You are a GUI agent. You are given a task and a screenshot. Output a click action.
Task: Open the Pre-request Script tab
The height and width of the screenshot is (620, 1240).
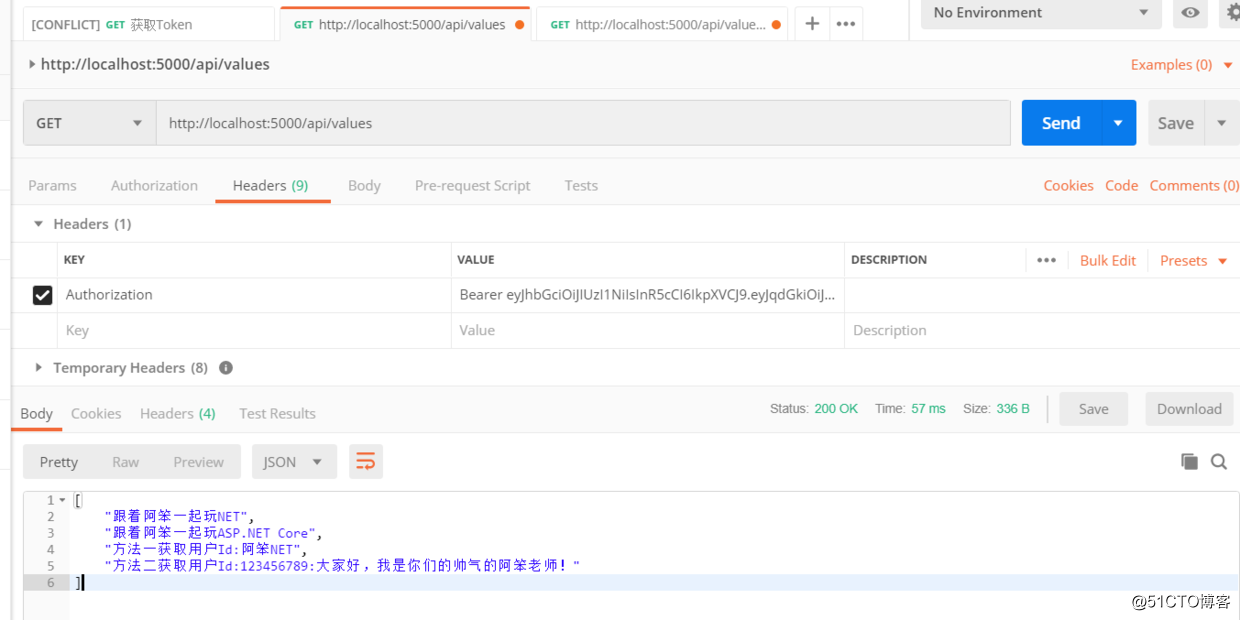click(473, 185)
